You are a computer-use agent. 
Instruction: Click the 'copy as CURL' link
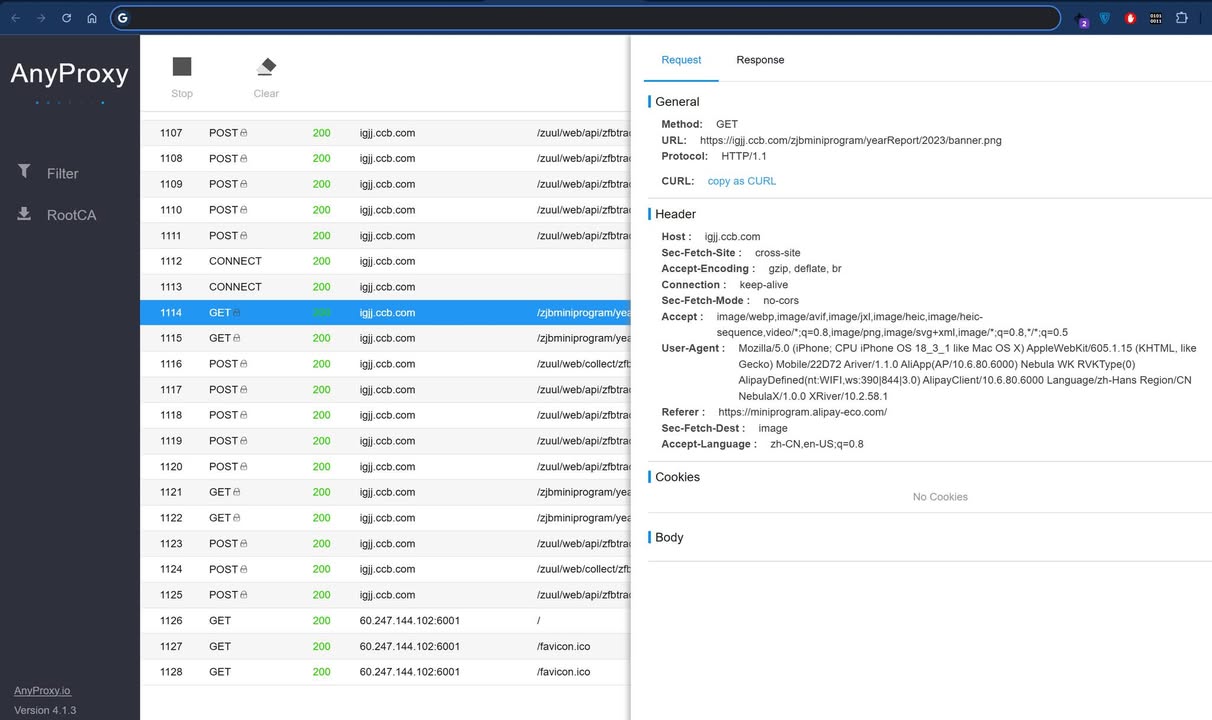point(741,181)
